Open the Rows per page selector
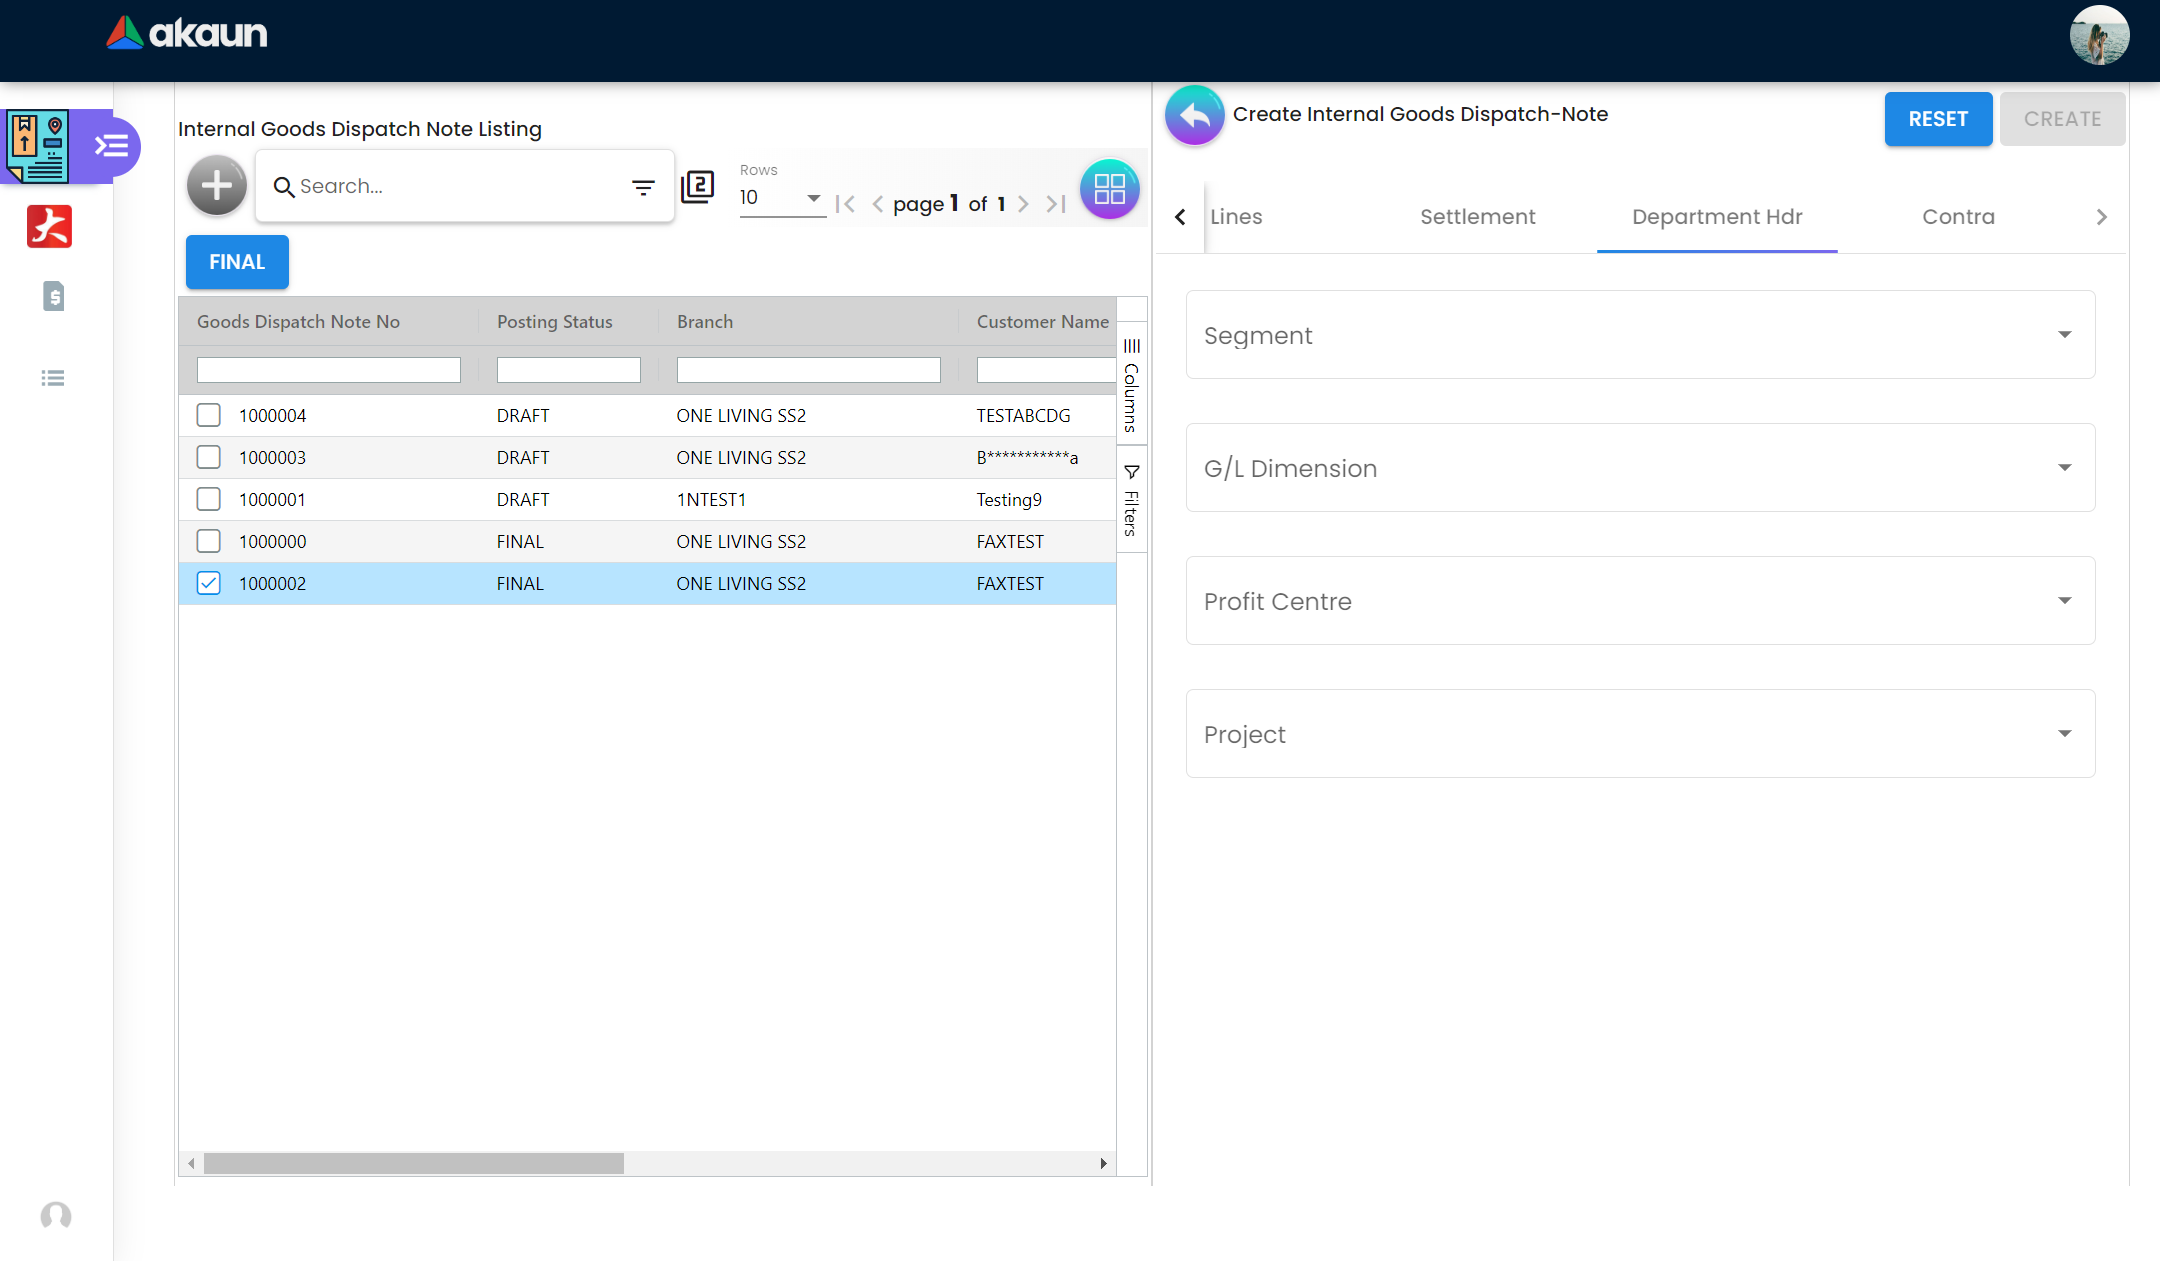This screenshot has height=1261, width=2160. (781, 198)
